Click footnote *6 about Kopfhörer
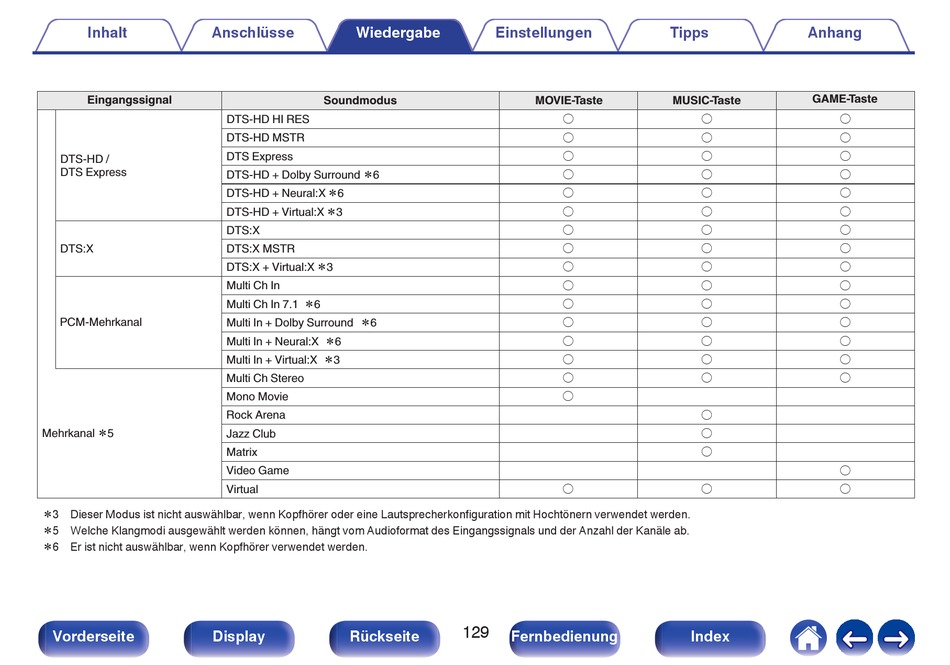Image resolution: width=950 pixels, height=665 pixels. [205, 548]
